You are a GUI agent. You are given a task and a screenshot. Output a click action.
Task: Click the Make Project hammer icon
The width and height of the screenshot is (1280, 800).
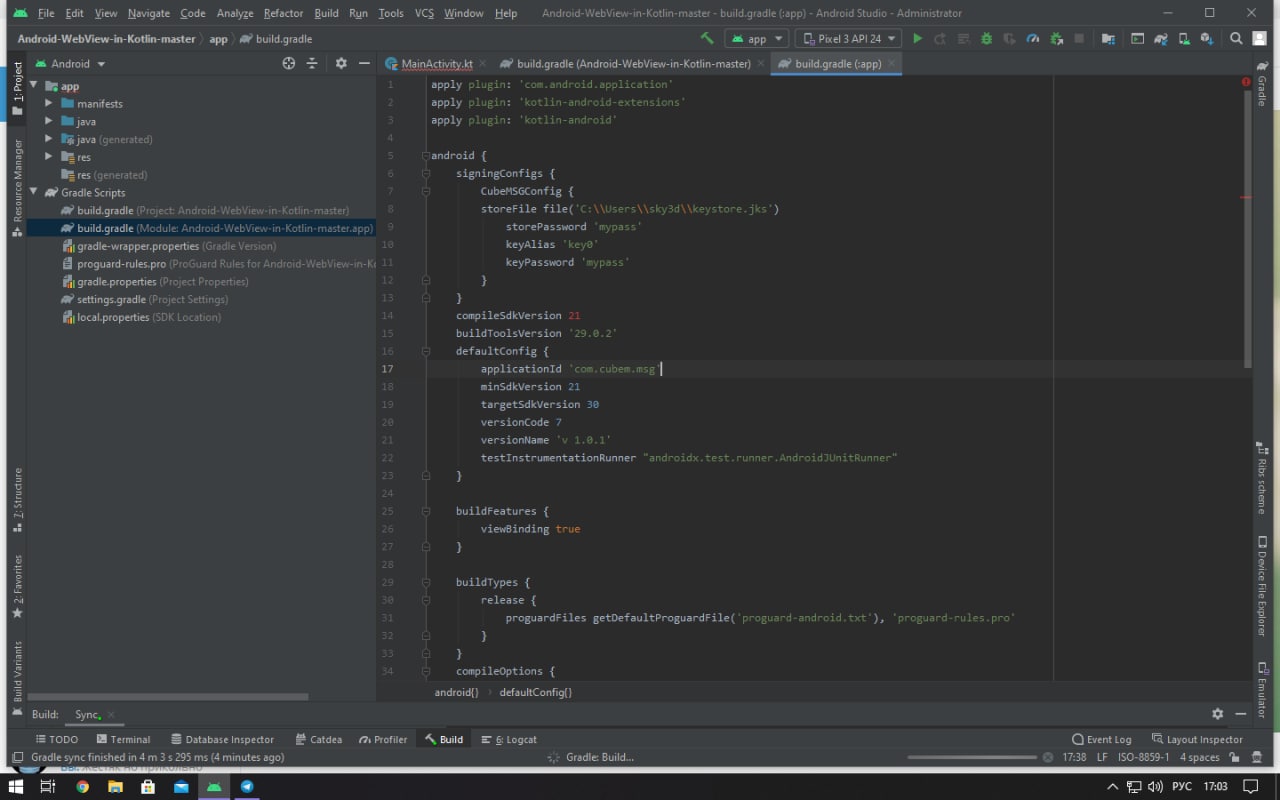coord(708,39)
